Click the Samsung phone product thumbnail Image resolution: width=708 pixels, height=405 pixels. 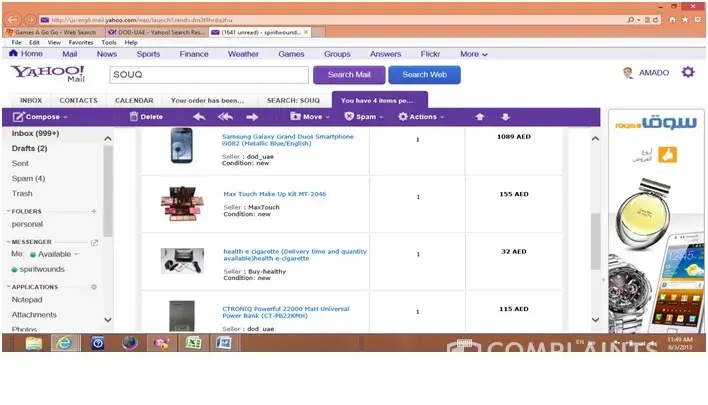click(182, 145)
